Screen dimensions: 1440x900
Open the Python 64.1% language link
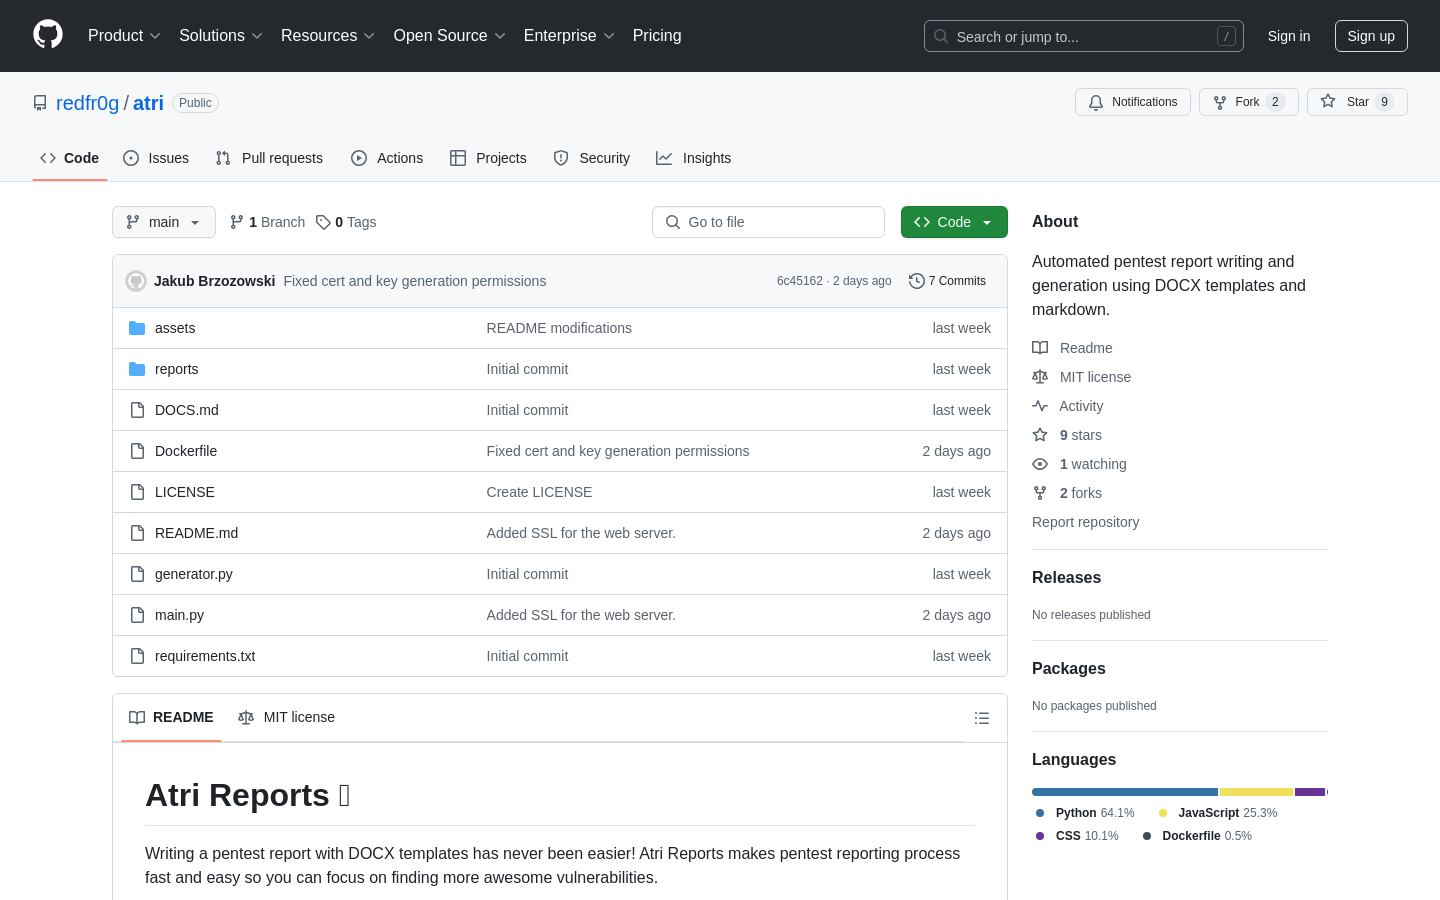pos(1085,813)
